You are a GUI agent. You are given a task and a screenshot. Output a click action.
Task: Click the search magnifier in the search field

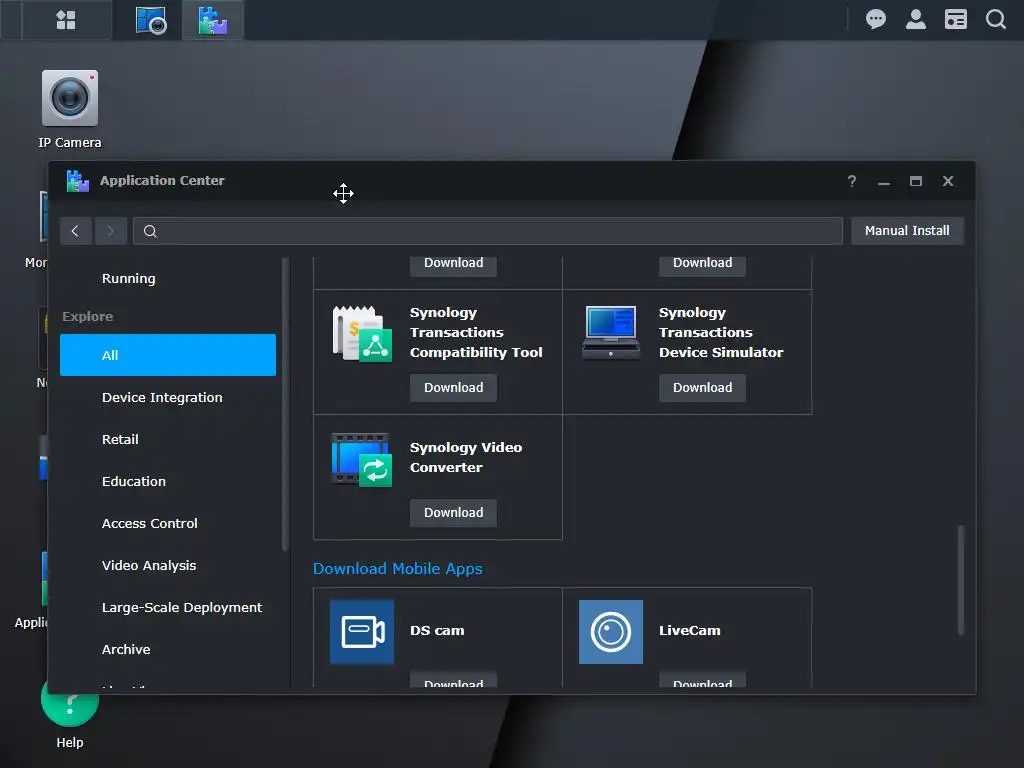pyautogui.click(x=150, y=231)
